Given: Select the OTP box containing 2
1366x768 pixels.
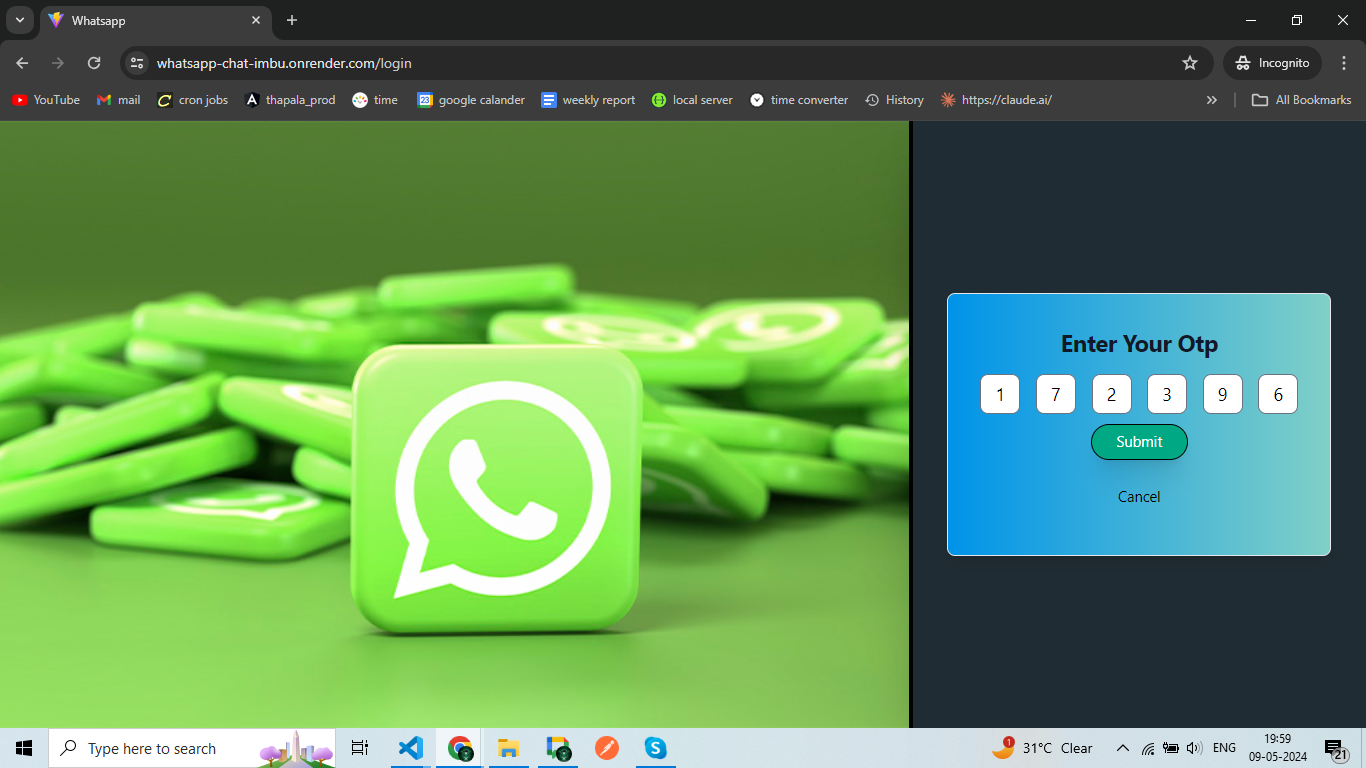Looking at the screenshot, I should (1111, 394).
